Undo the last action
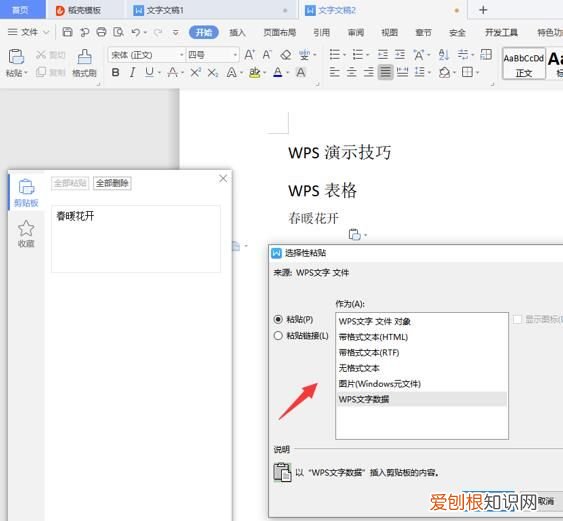This screenshot has width=563, height=521. point(135,32)
